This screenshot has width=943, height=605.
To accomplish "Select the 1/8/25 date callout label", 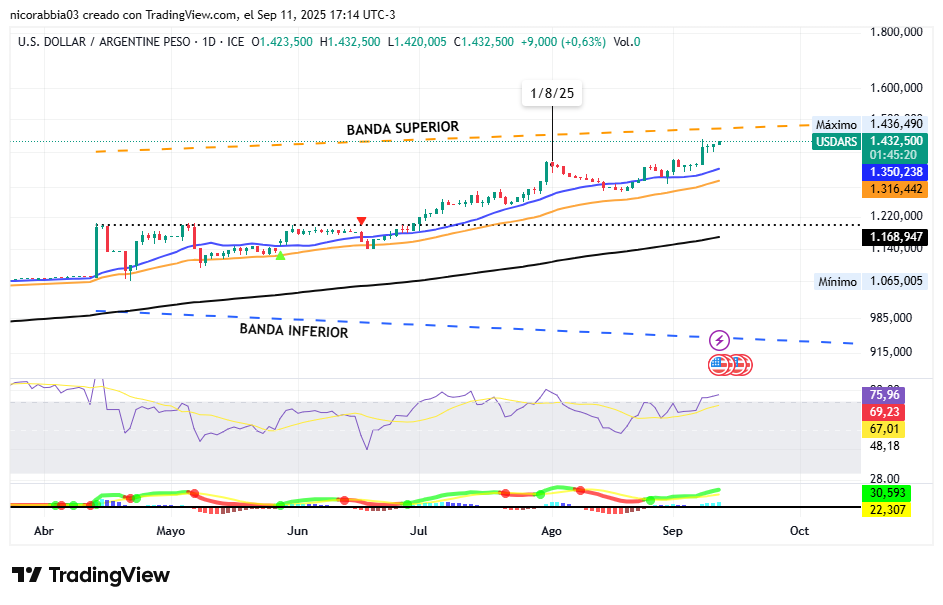I will click(552, 93).
